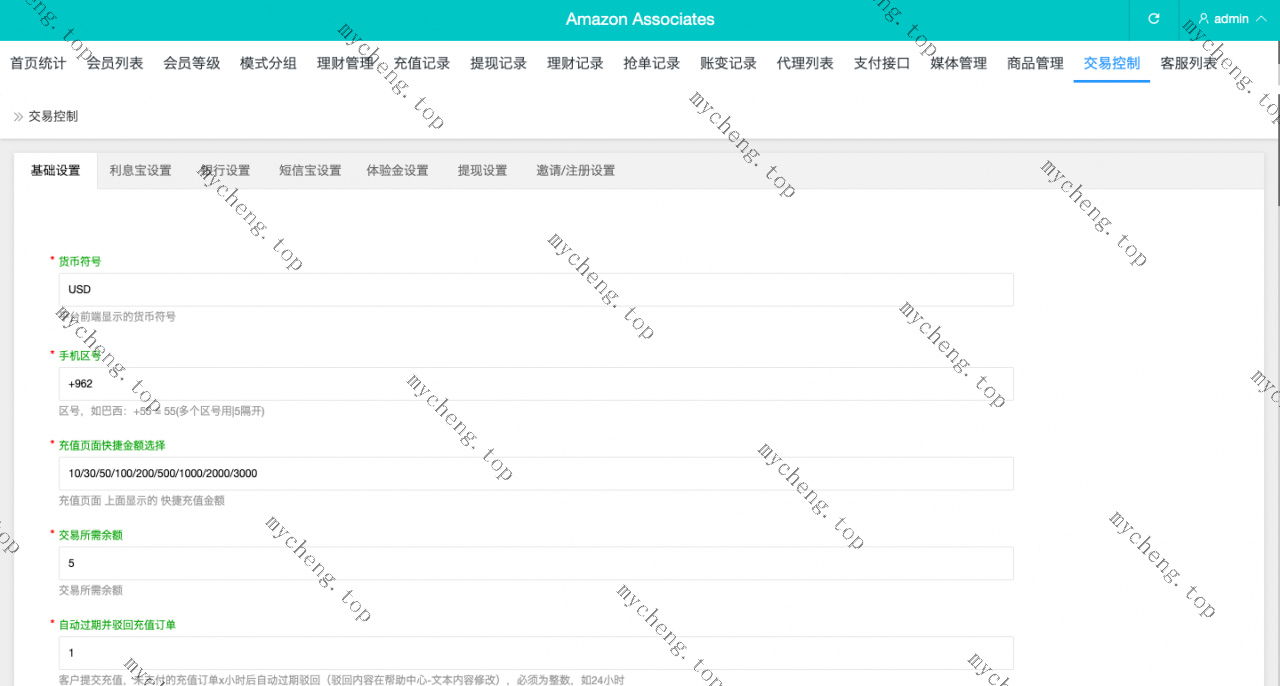This screenshot has height=686, width=1280.
Task: Switch to the 邀请/注册设置 tab
Action: coord(575,171)
